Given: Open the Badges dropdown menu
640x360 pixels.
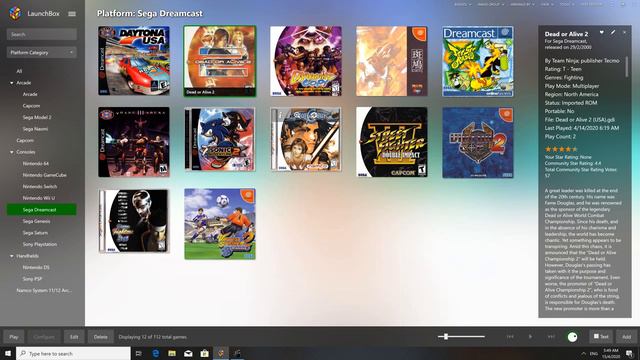Looking at the screenshot, I should pos(462,4).
